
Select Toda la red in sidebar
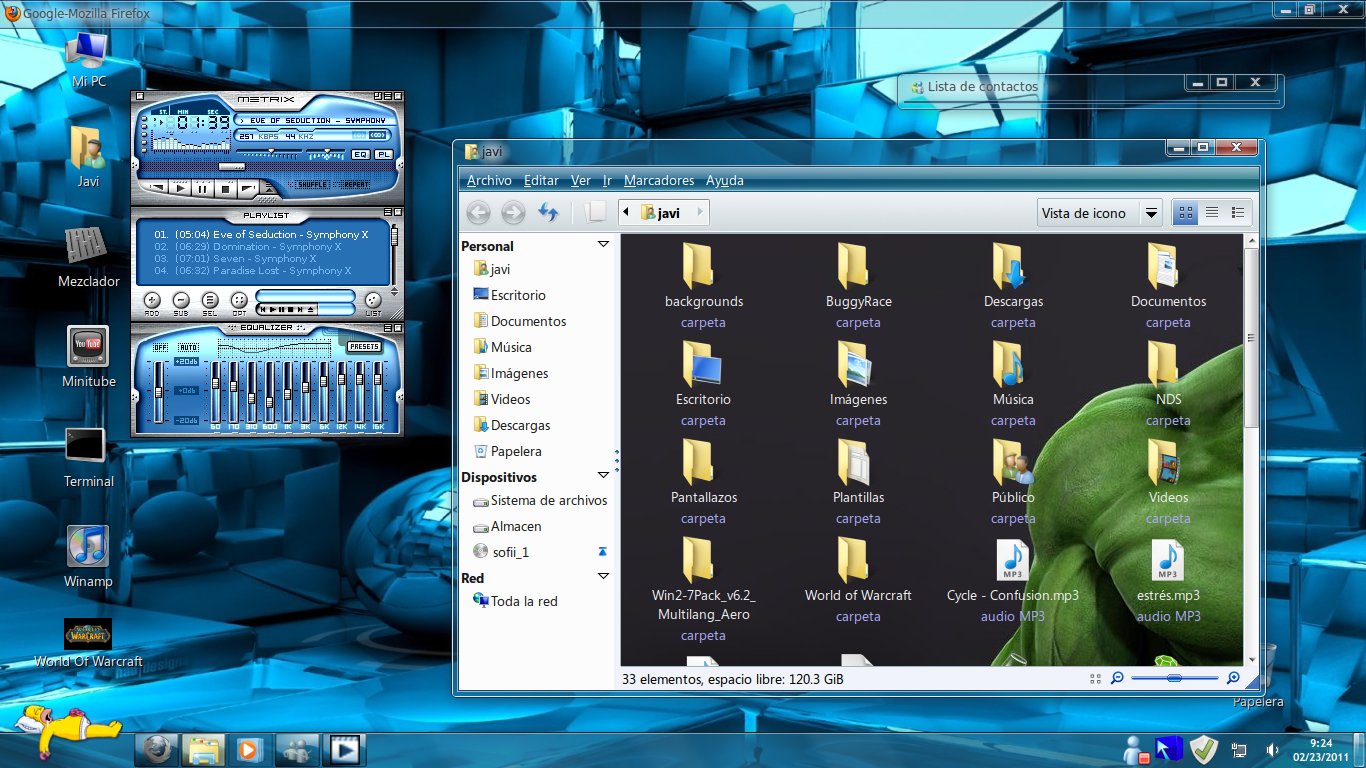[516, 601]
